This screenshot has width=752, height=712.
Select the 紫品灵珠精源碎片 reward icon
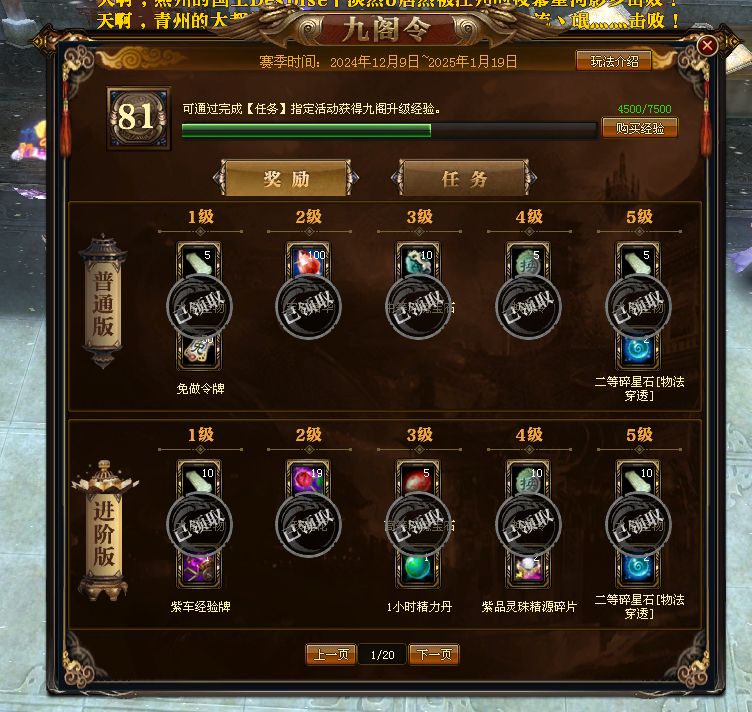528,570
